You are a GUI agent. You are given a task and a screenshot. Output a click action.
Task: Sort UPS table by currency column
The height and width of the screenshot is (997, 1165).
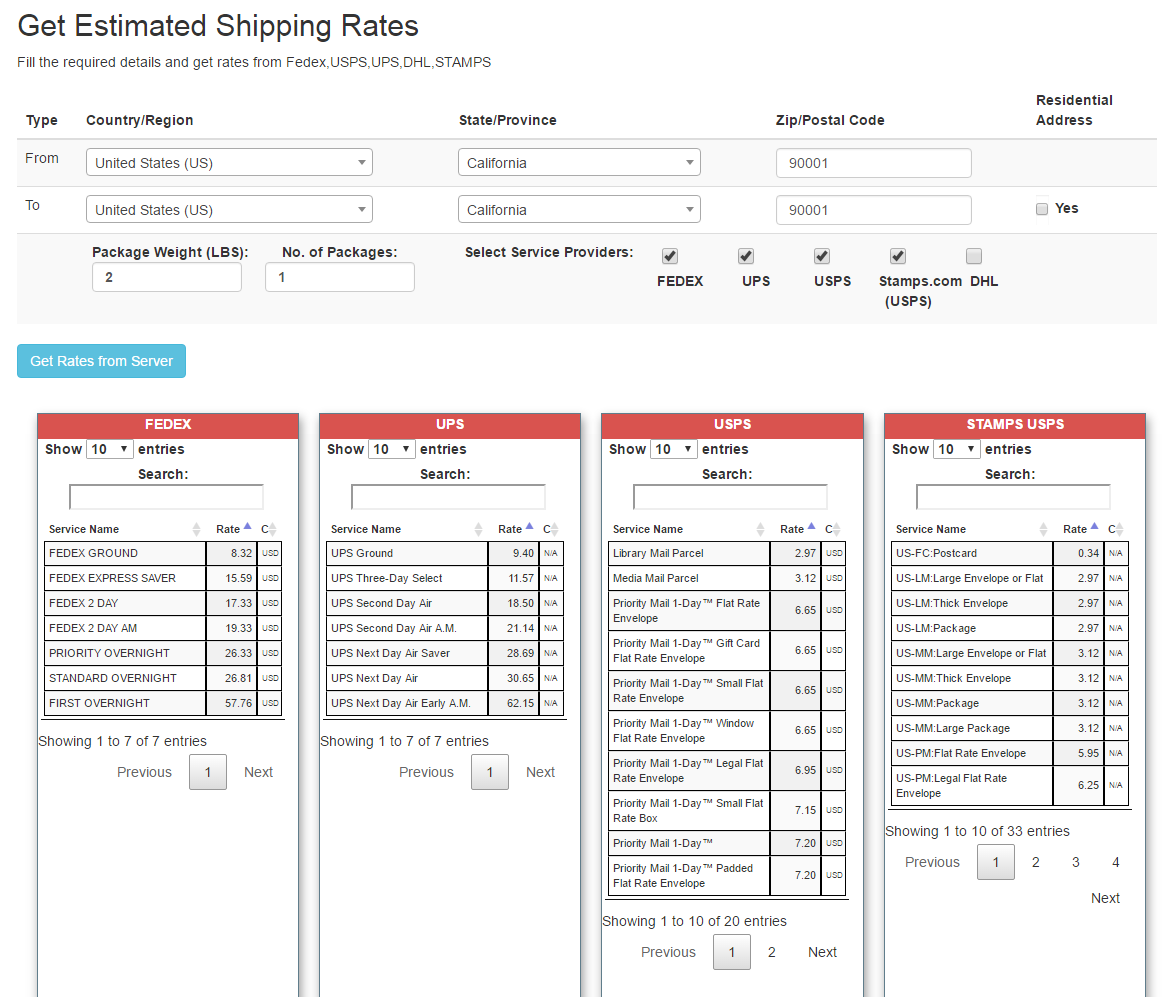tap(551, 529)
